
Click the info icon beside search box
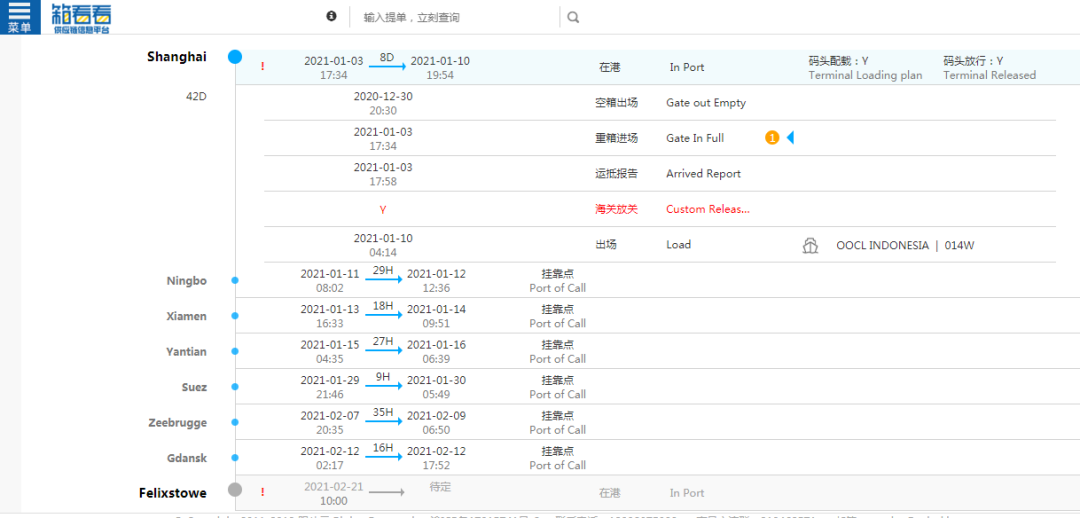[x=331, y=16]
